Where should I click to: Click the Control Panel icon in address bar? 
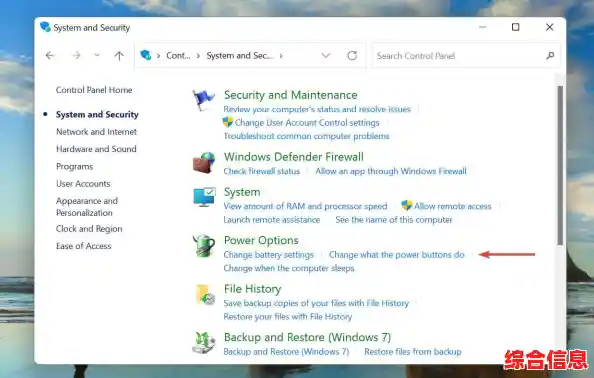[x=146, y=55]
